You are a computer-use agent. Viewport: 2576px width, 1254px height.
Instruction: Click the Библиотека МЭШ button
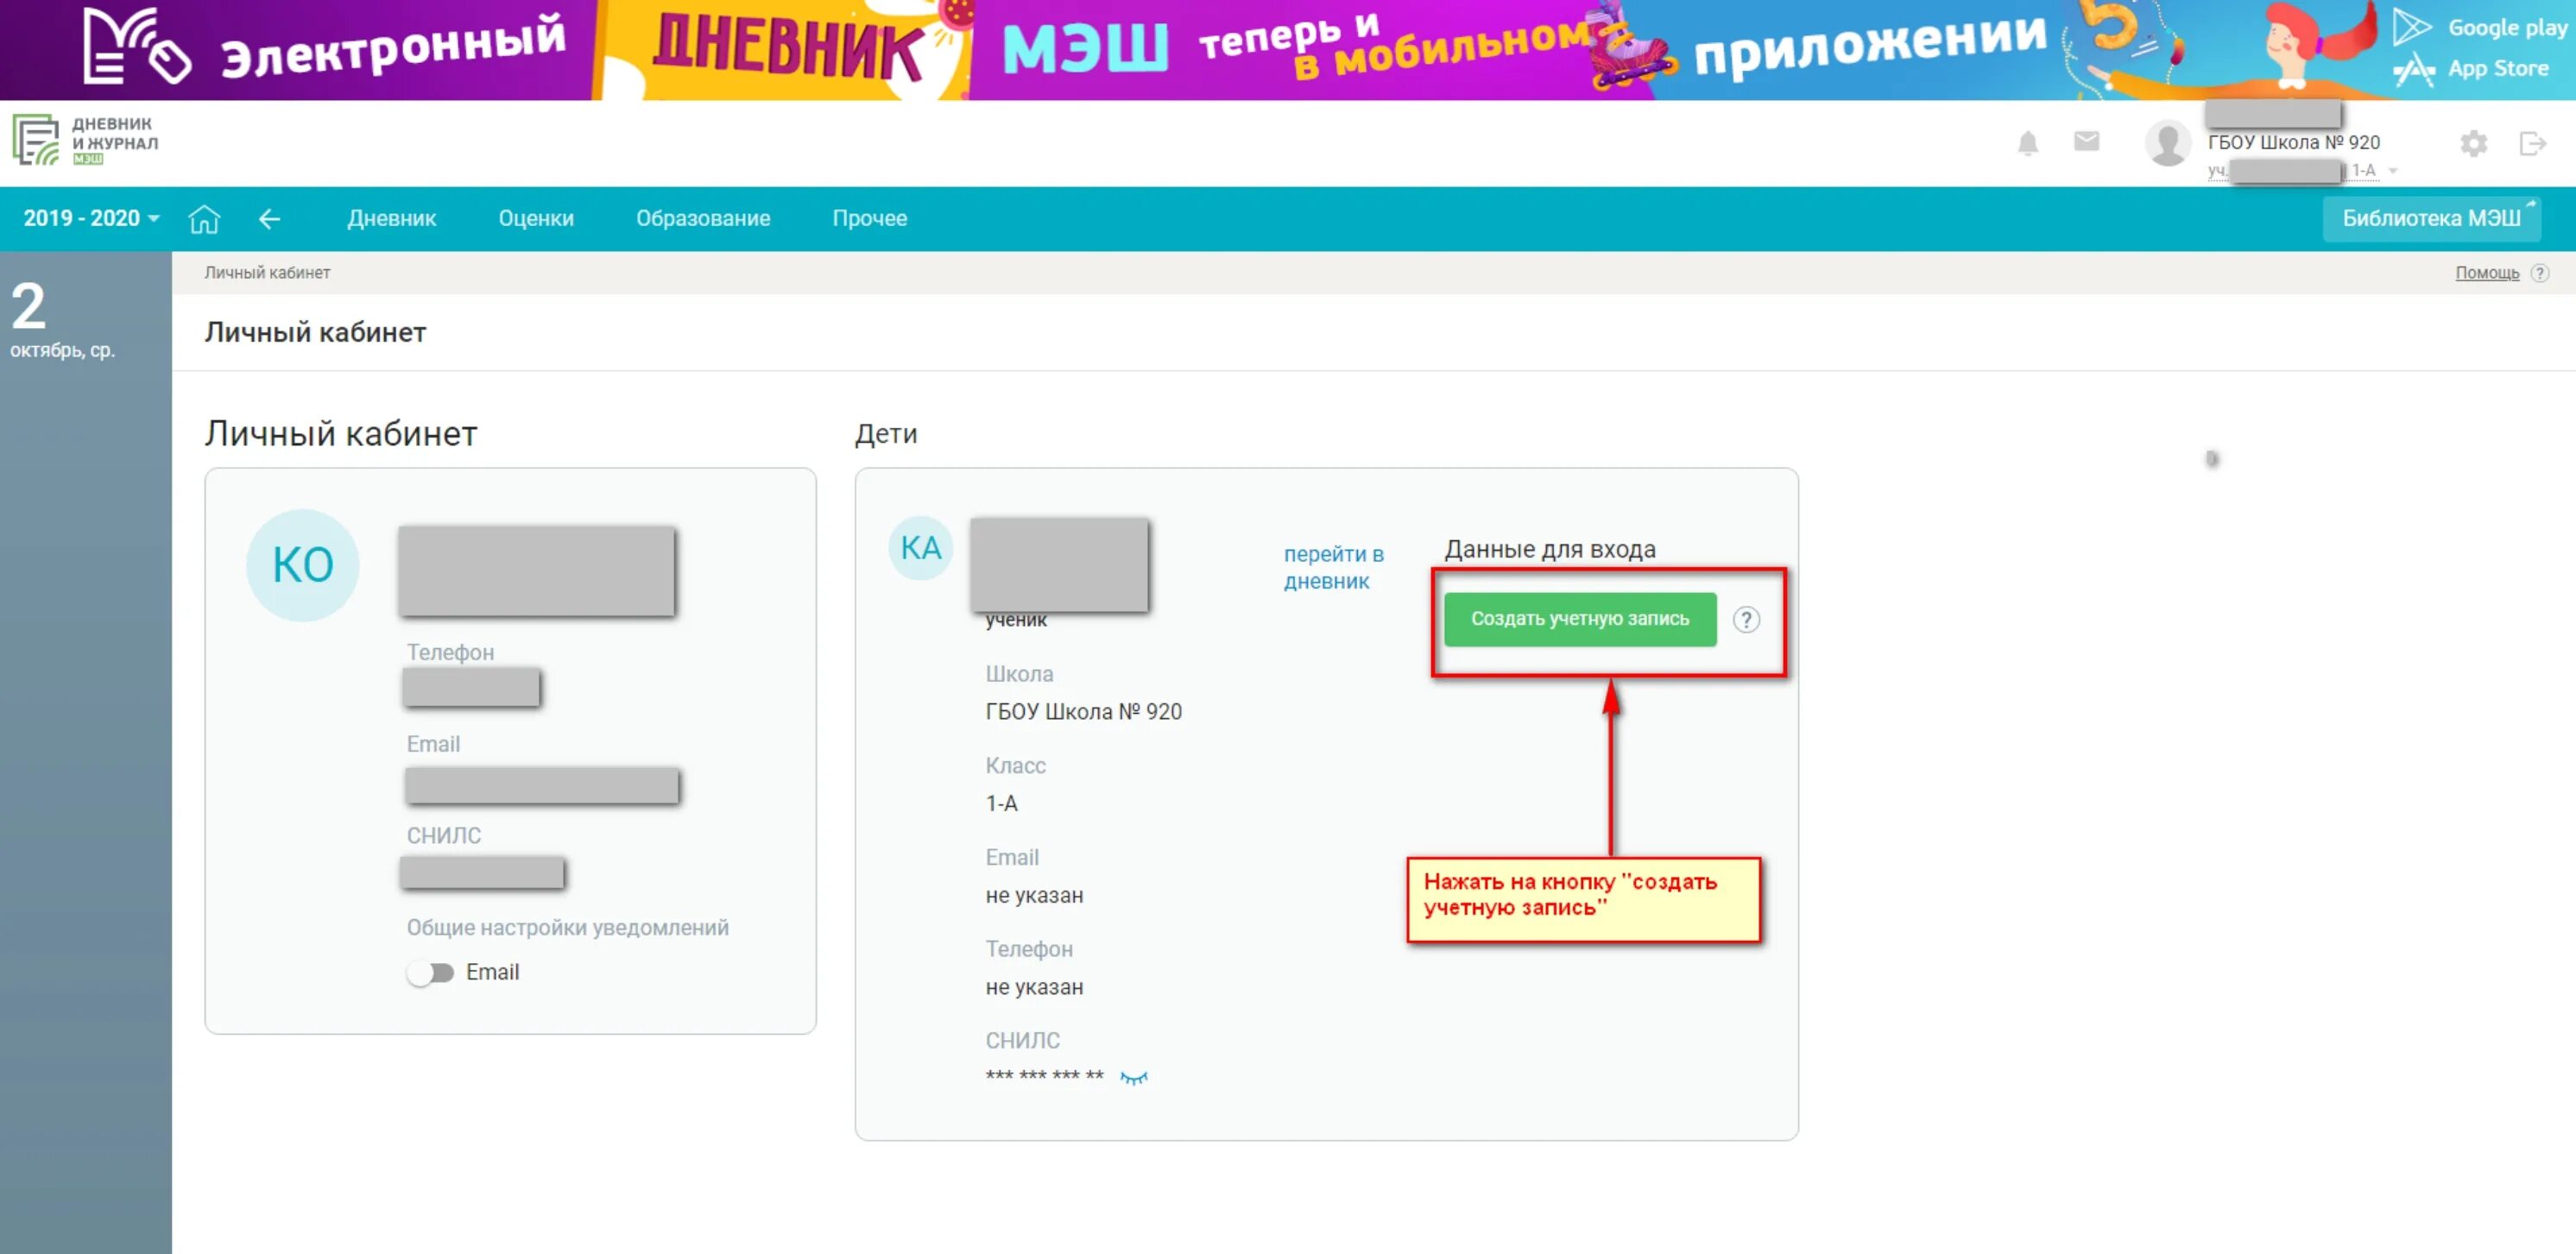click(2436, 218)
